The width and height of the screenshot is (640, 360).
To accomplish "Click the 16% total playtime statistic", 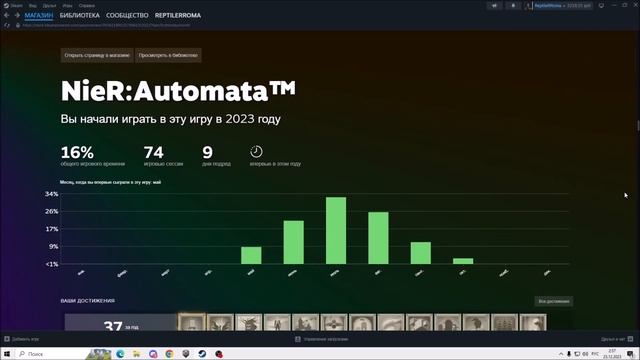I will coord(93,156).
